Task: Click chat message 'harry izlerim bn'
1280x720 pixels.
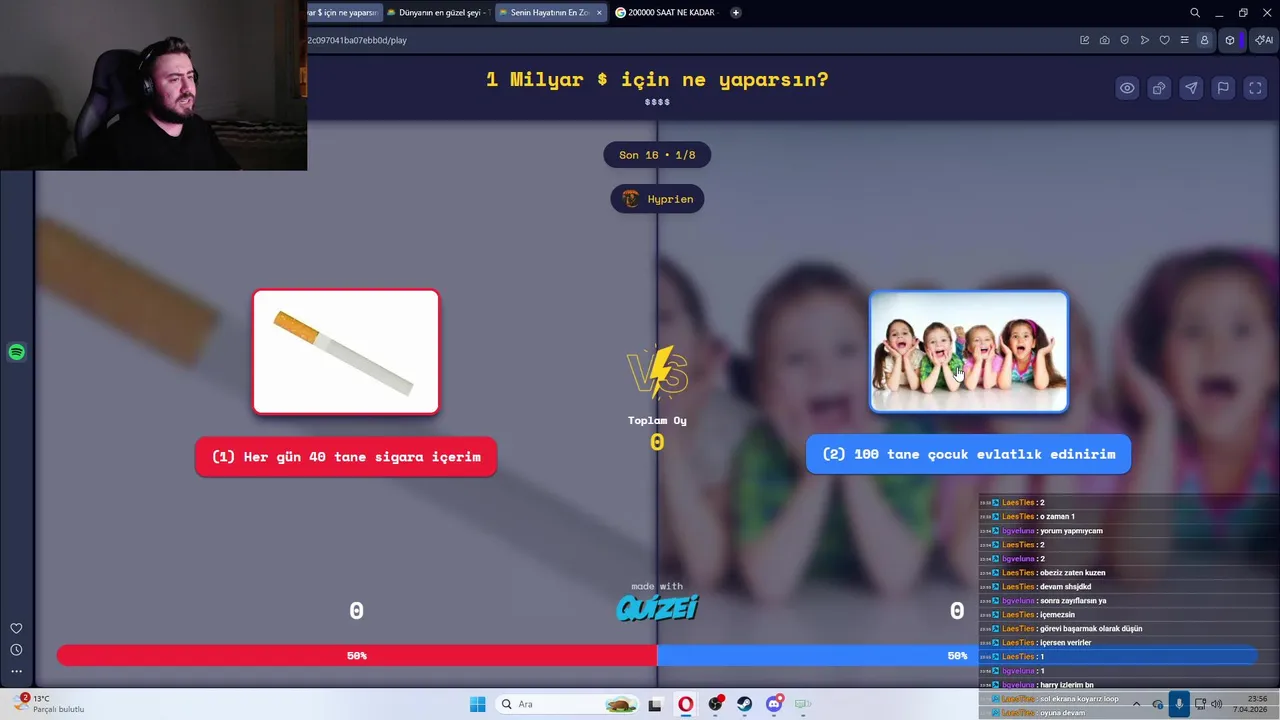Action: [x=1066, y=685]
